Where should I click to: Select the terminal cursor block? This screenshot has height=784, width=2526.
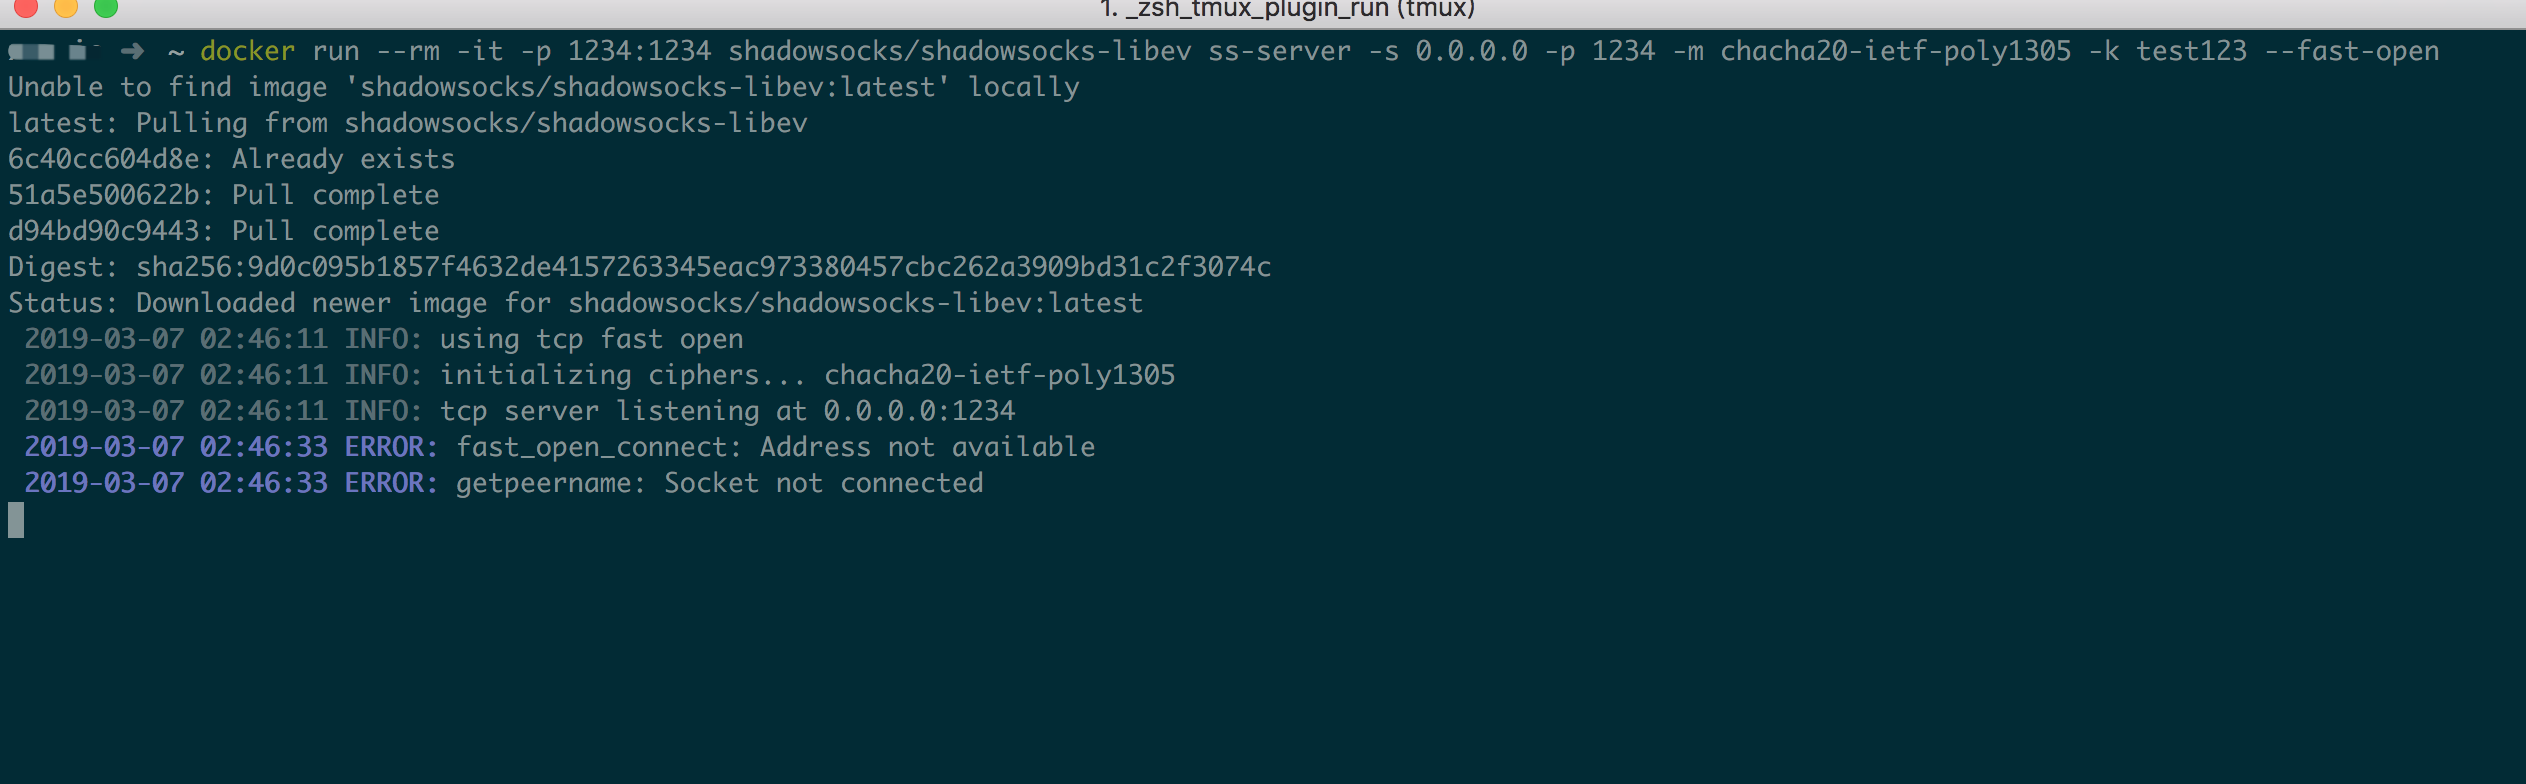(x=14, y=521)
